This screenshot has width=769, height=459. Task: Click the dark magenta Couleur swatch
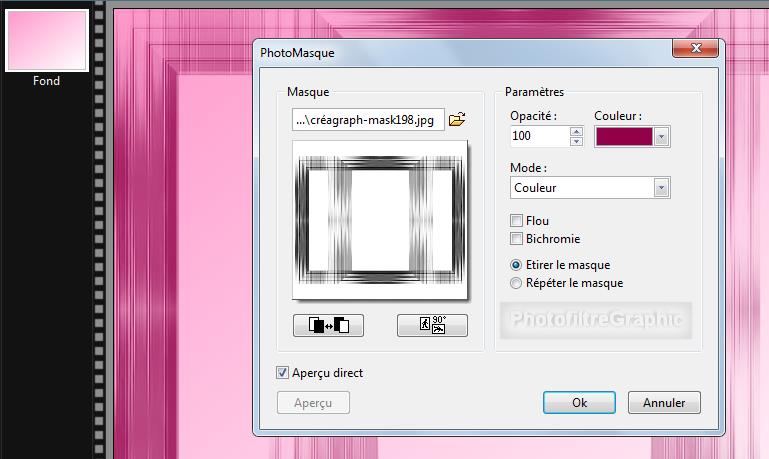(x=624, y=137)
